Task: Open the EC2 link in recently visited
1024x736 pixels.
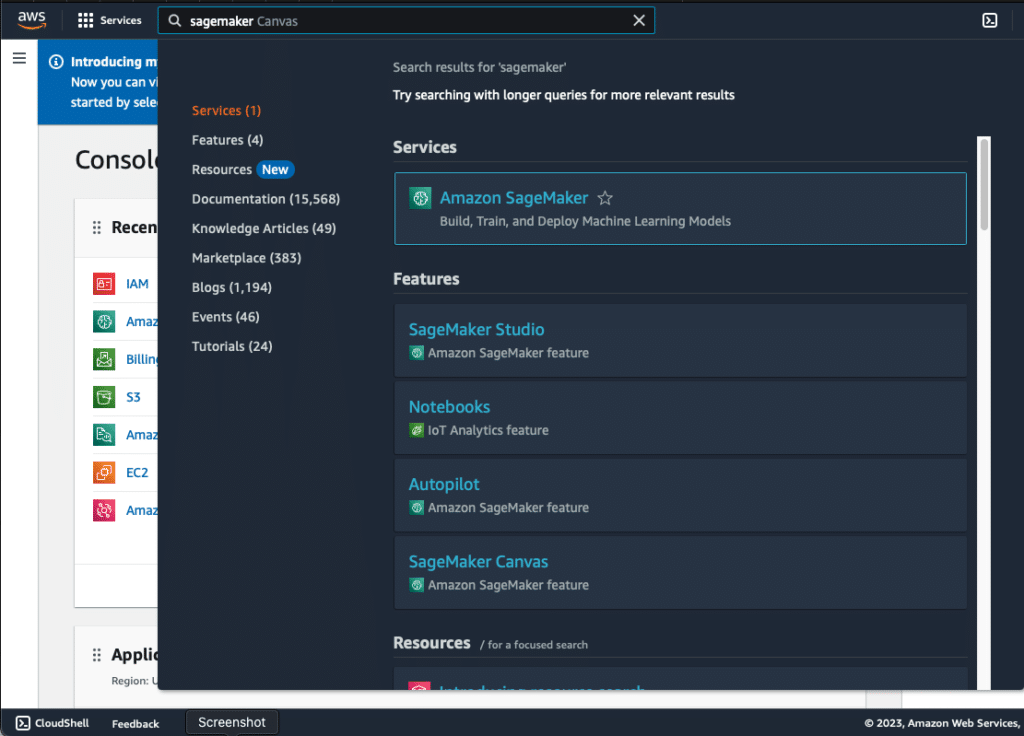Action: coord(137,473)
